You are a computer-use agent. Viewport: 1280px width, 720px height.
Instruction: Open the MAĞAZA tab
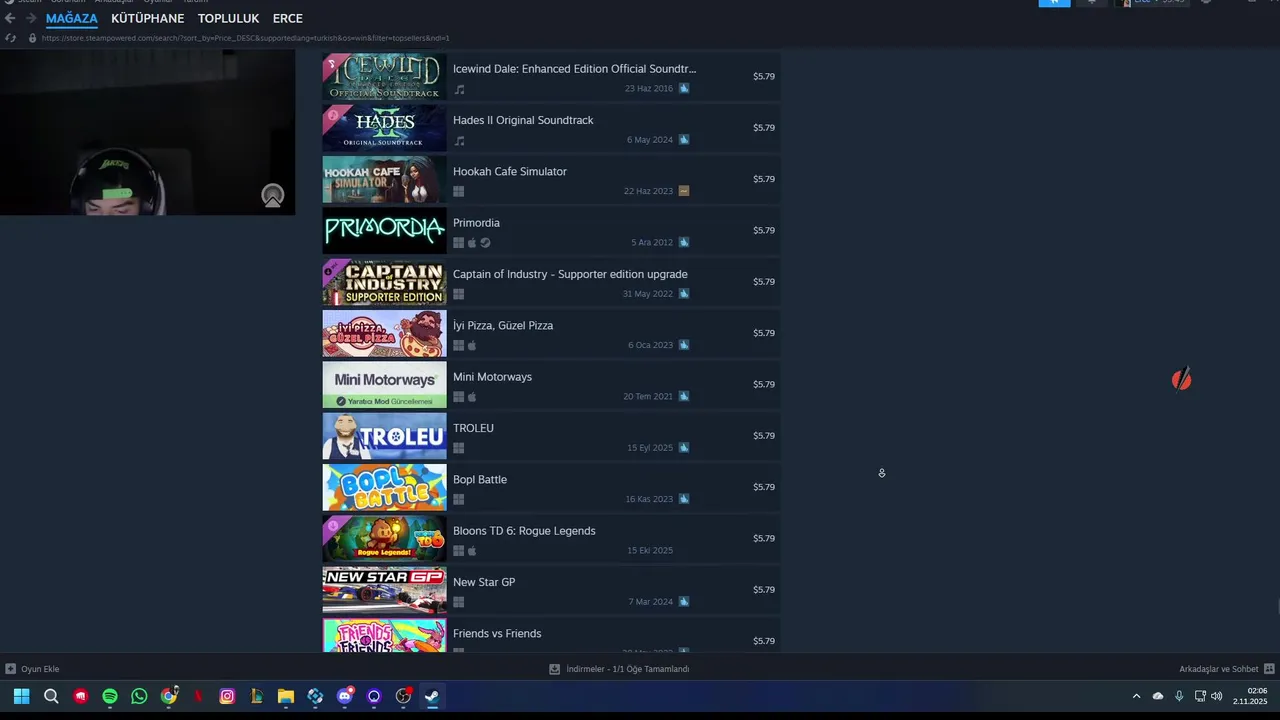(x=71, y=18)
